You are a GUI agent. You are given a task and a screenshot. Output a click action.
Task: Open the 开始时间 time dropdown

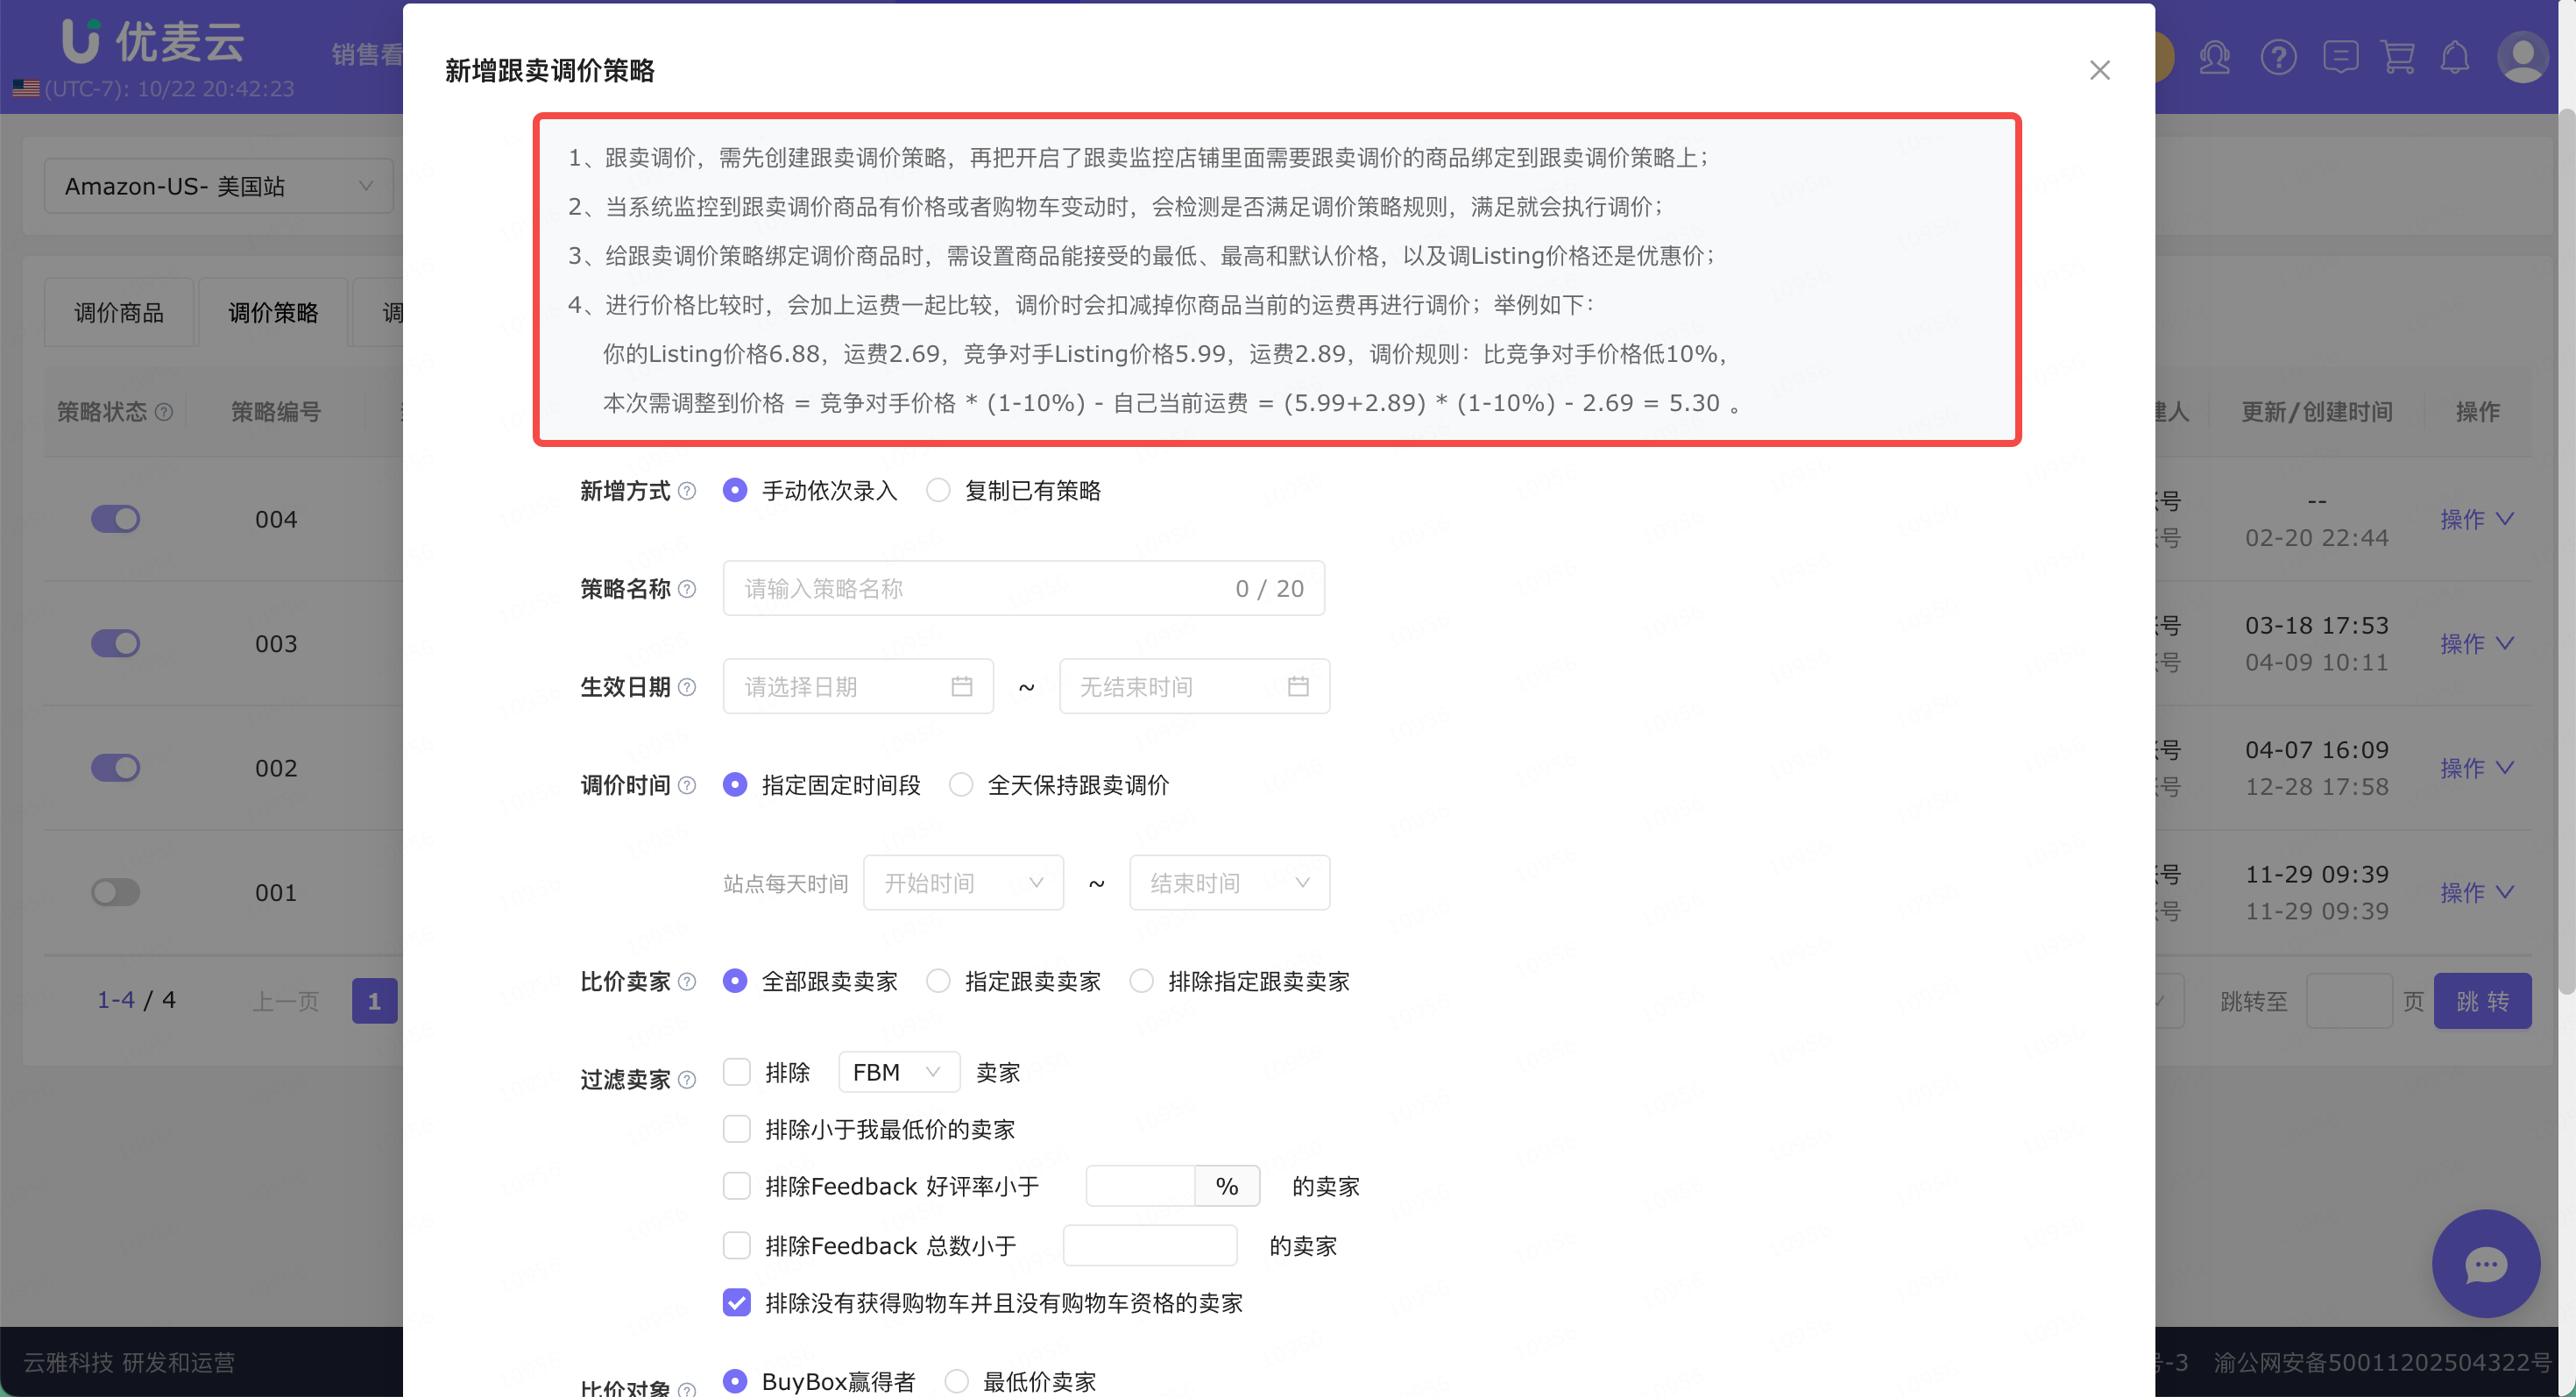tap(962, 883)
